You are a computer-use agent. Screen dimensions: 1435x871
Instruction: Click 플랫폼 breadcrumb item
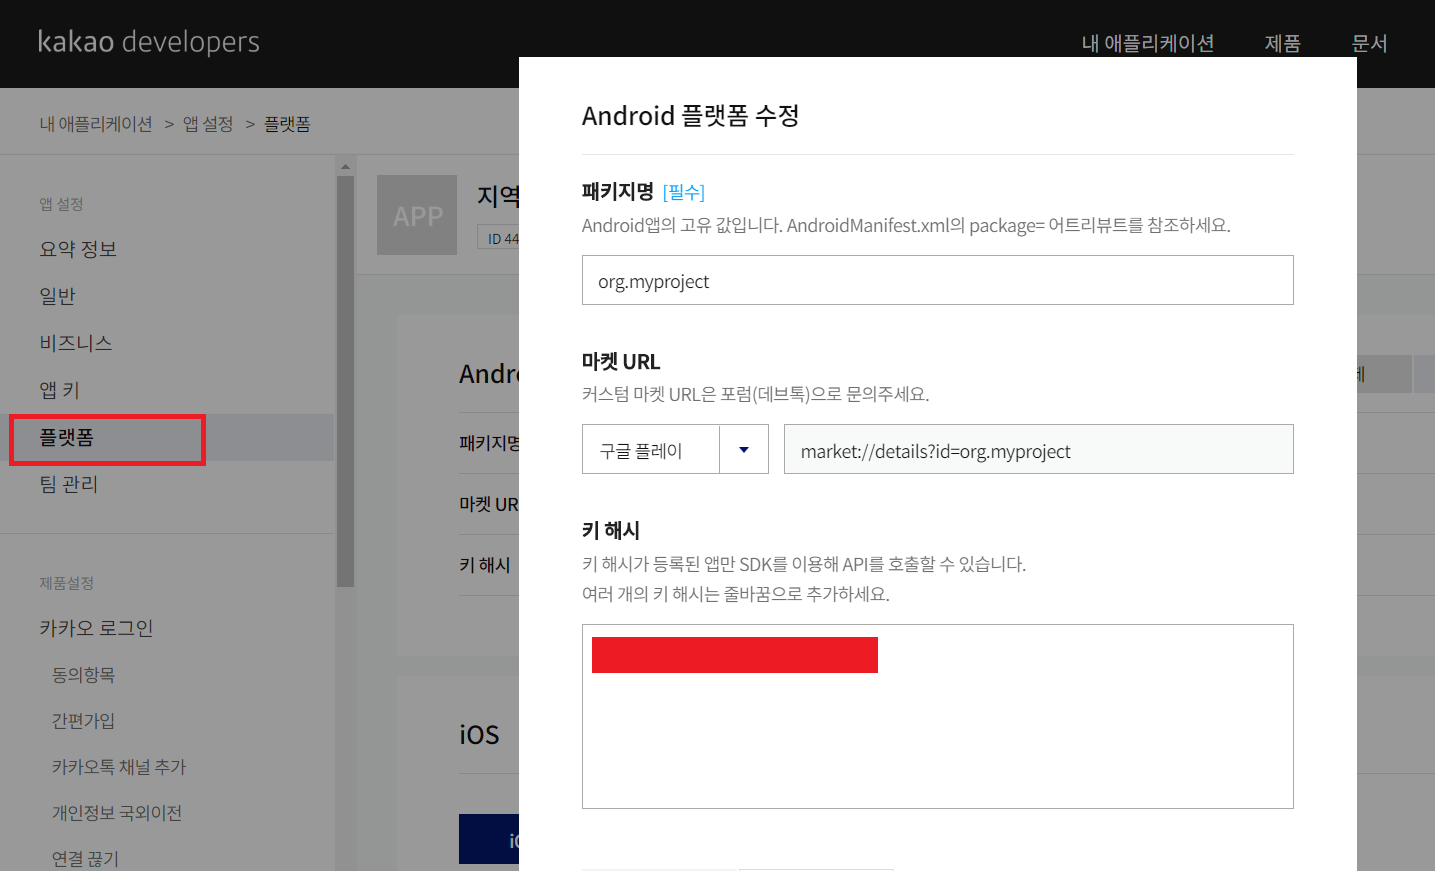[287, 124]
